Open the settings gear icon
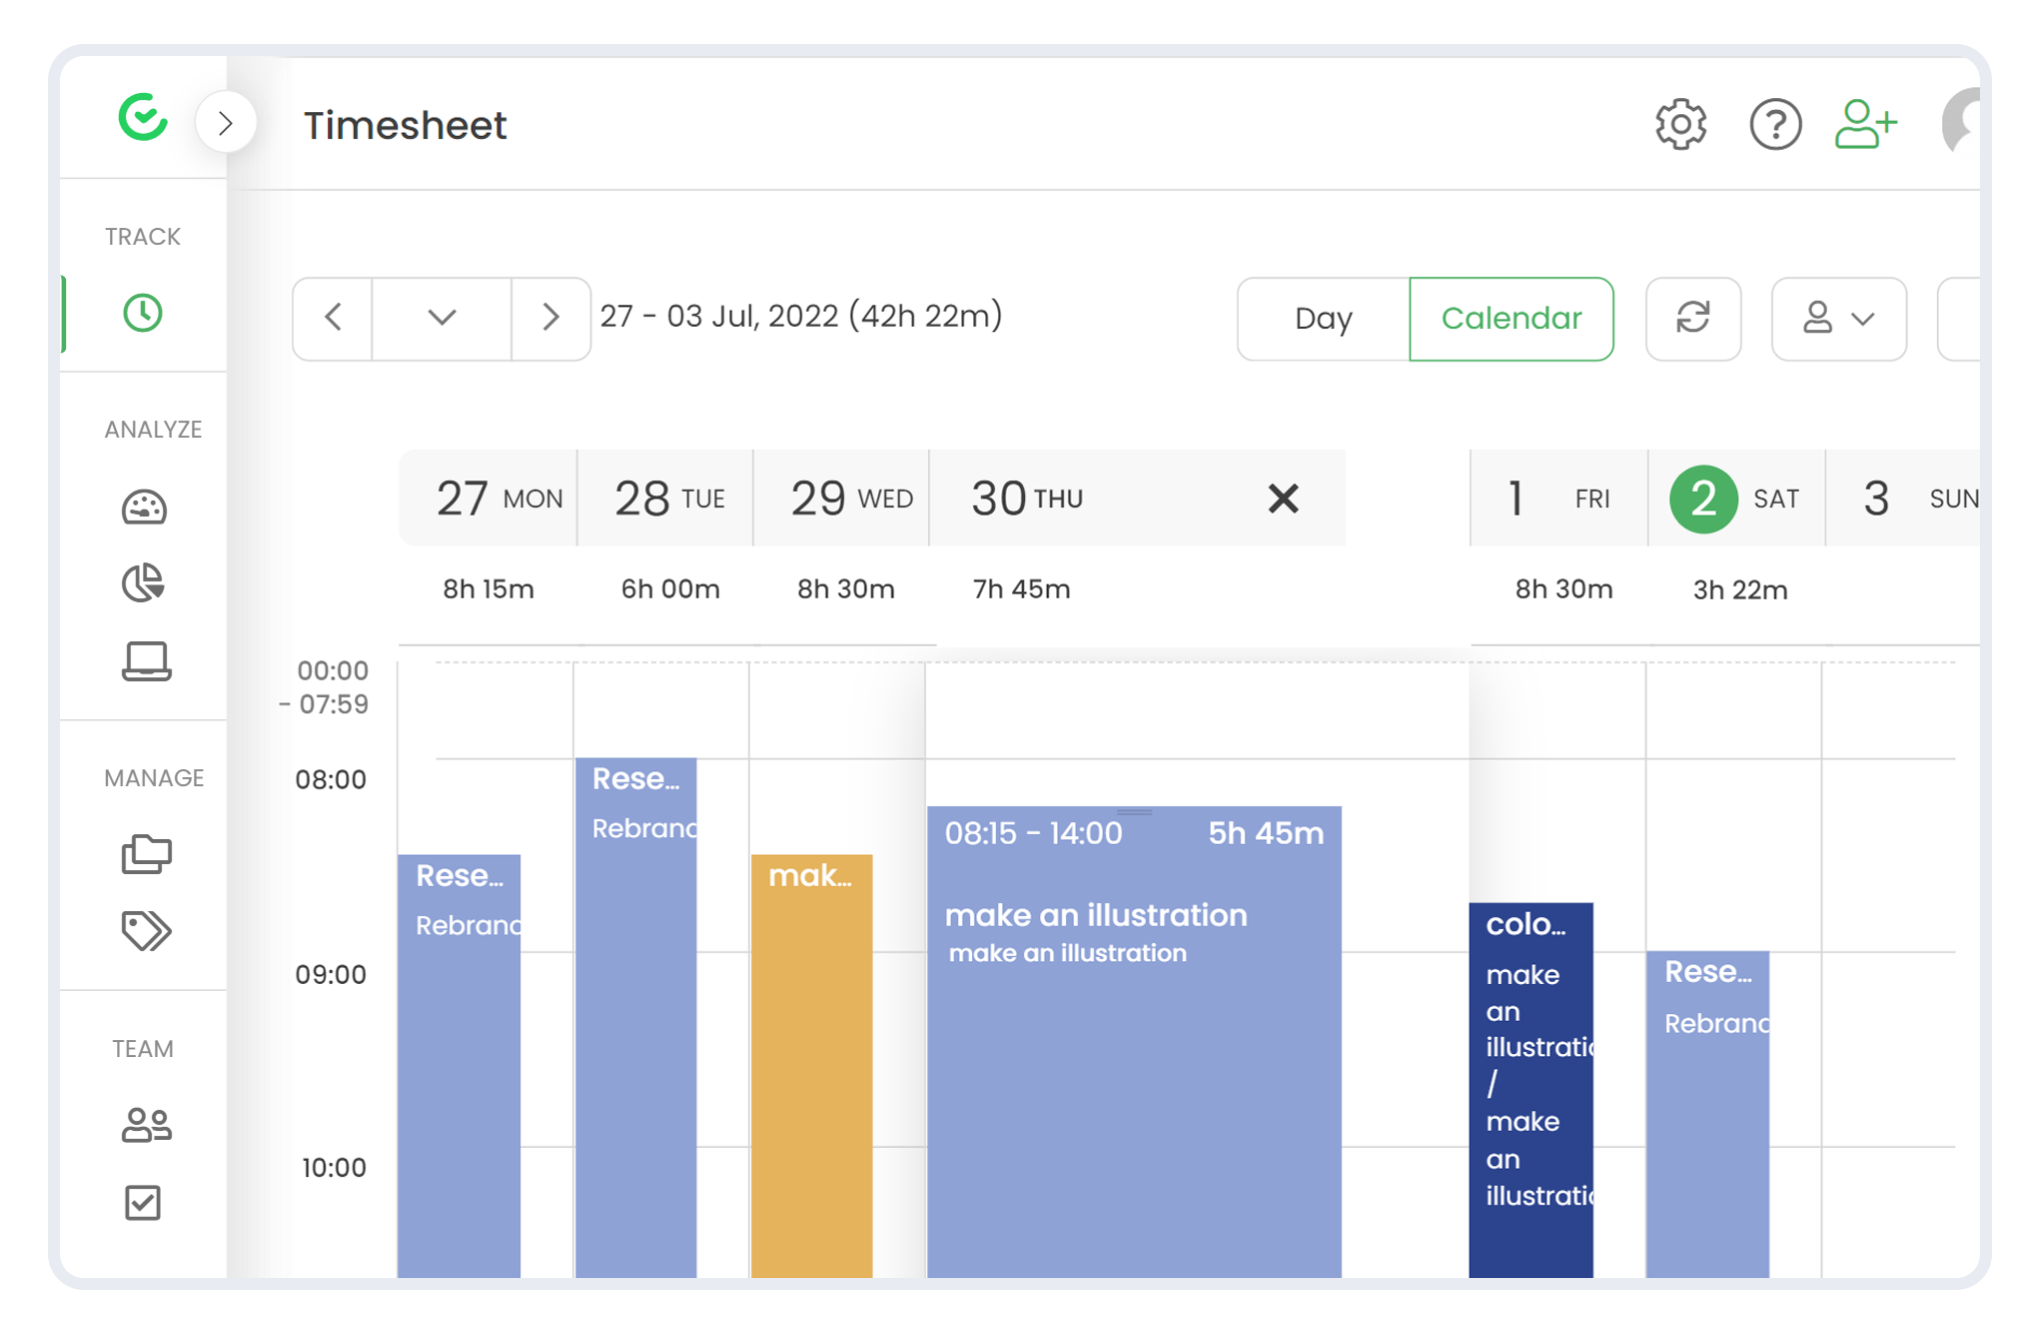The height and width of the screenshot is (1328, 2040). click(1680, 124)
